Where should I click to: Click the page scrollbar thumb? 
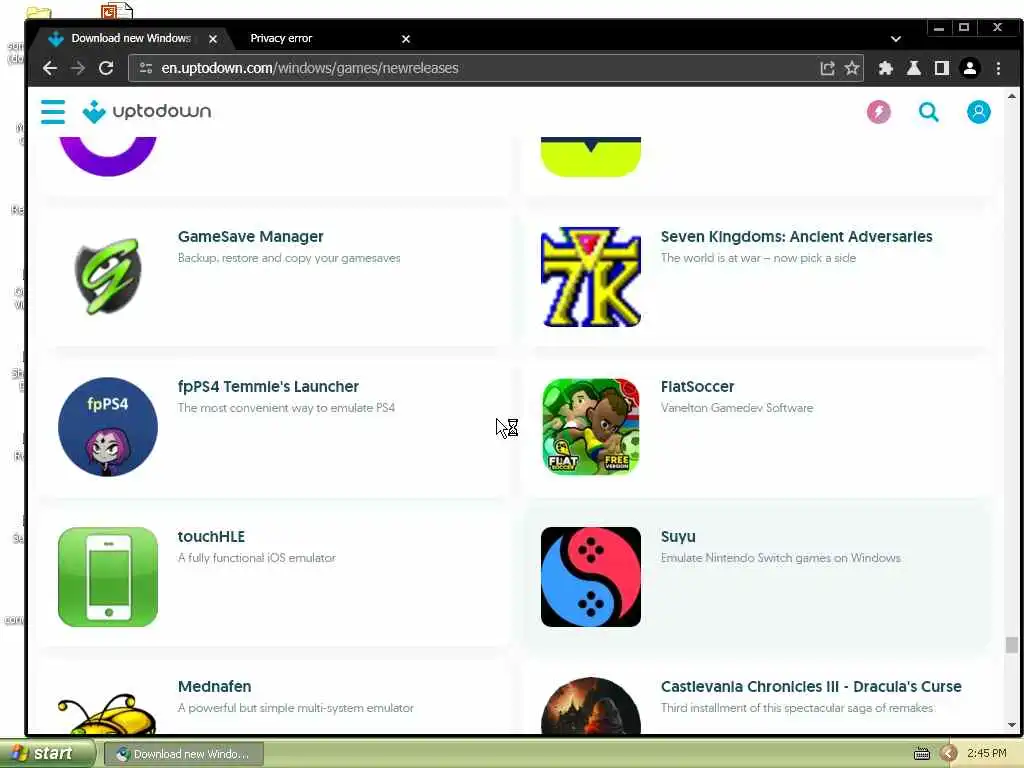[1011, 645]
